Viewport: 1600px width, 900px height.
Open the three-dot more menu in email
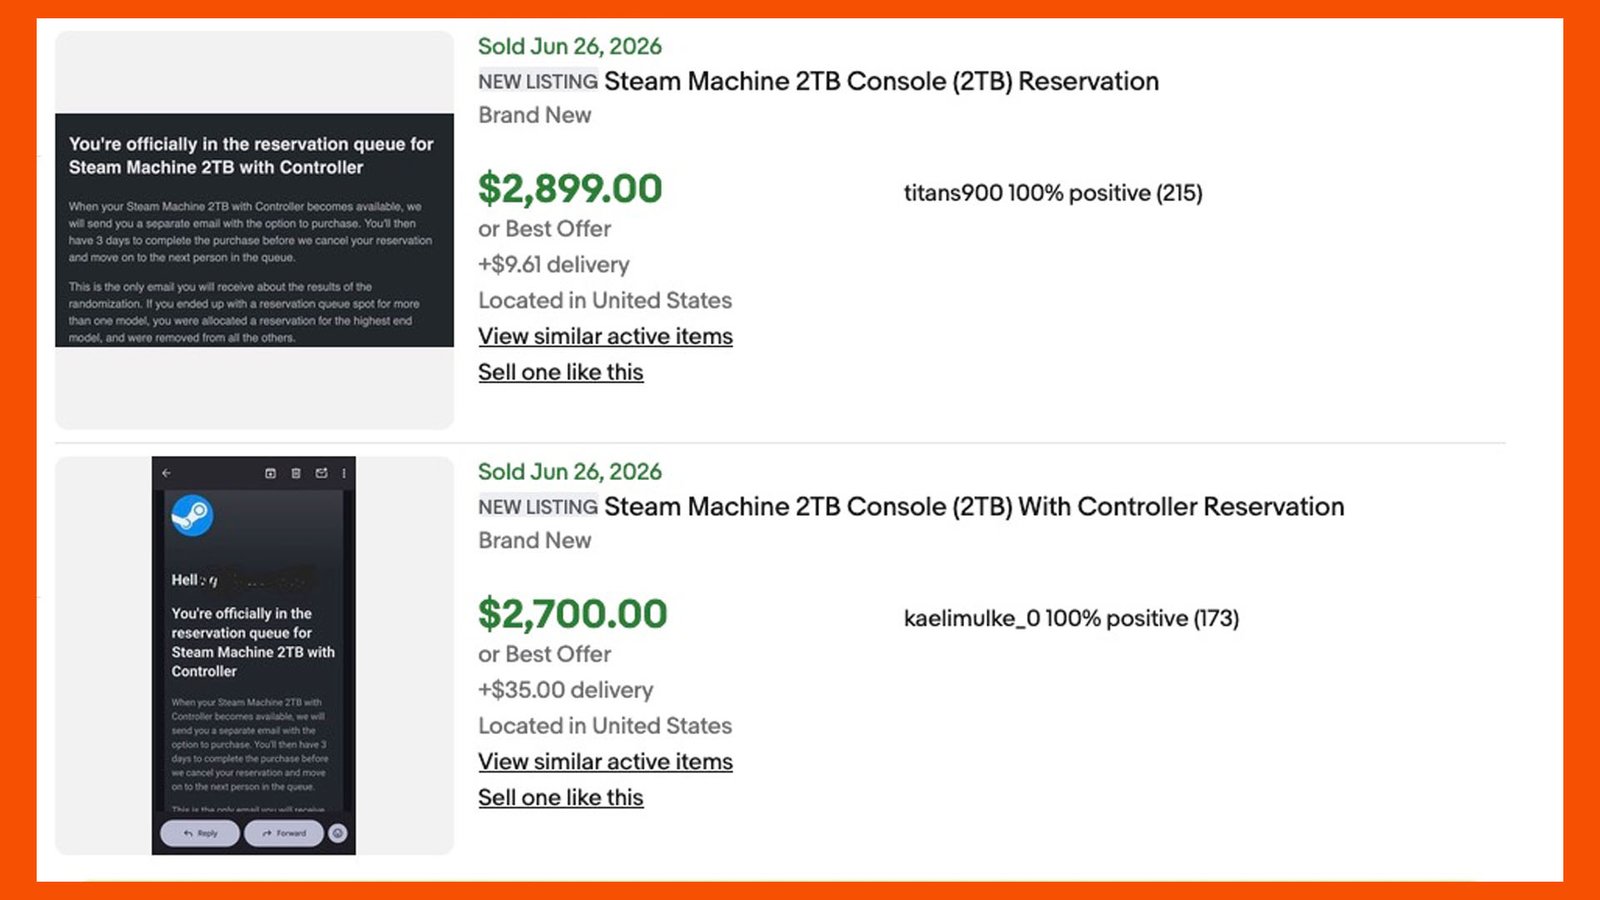(344, 473)
